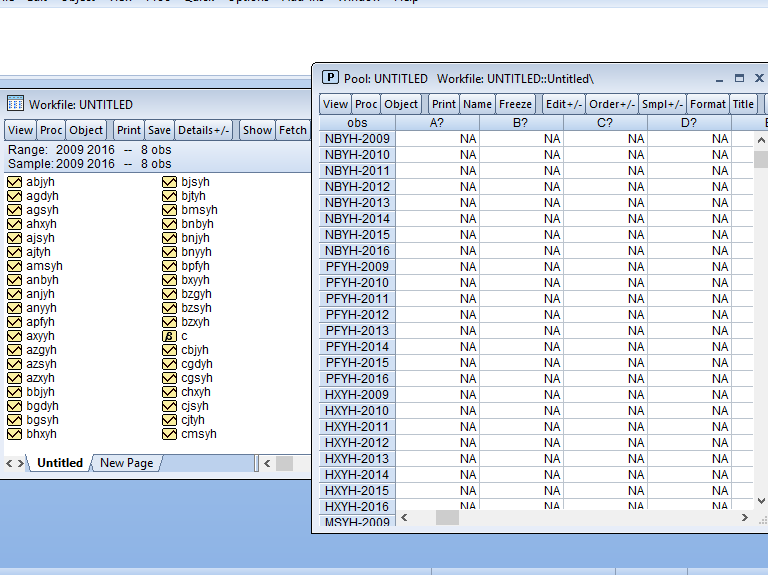Viewport: 768px width, 575px height.
Task: Select the Untitled workfile page tab
Action: [x=60, y=463]
